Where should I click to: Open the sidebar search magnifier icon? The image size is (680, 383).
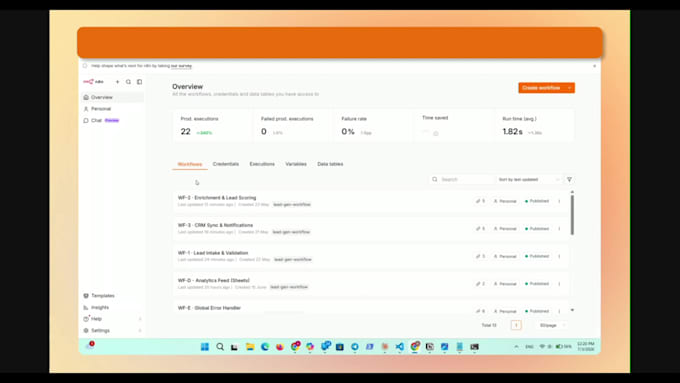[128, 82]
